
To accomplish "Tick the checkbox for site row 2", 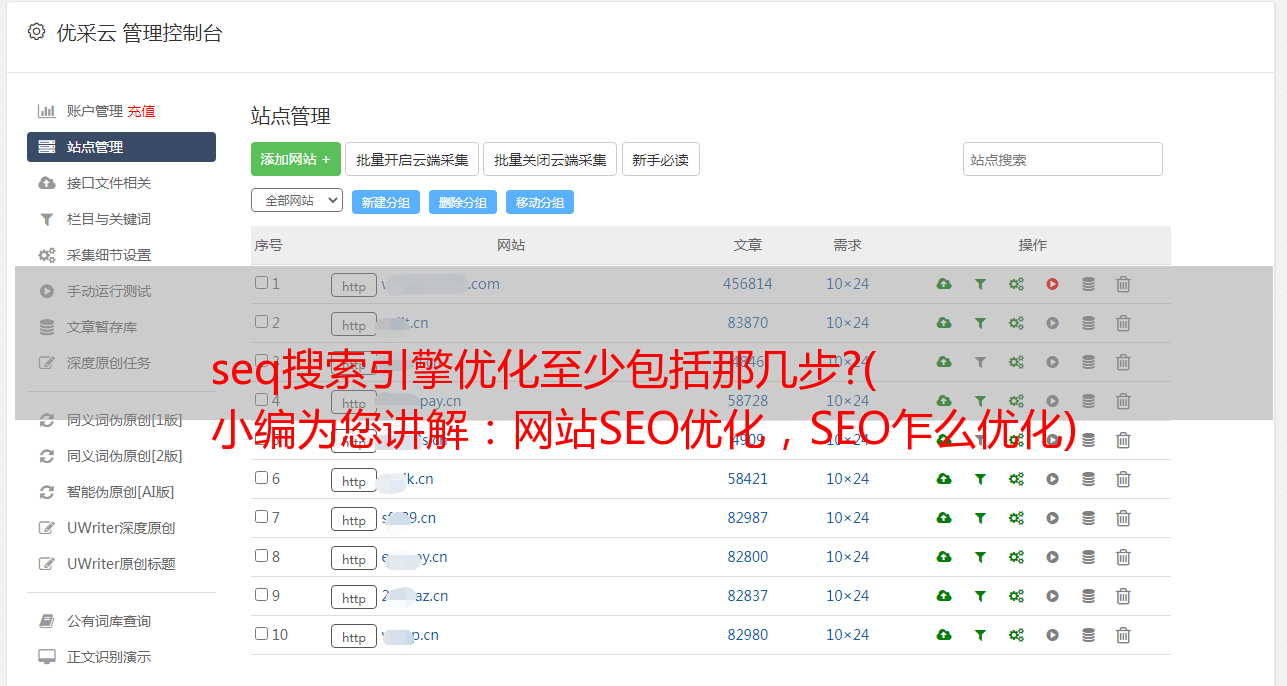I will coord(261,322).
